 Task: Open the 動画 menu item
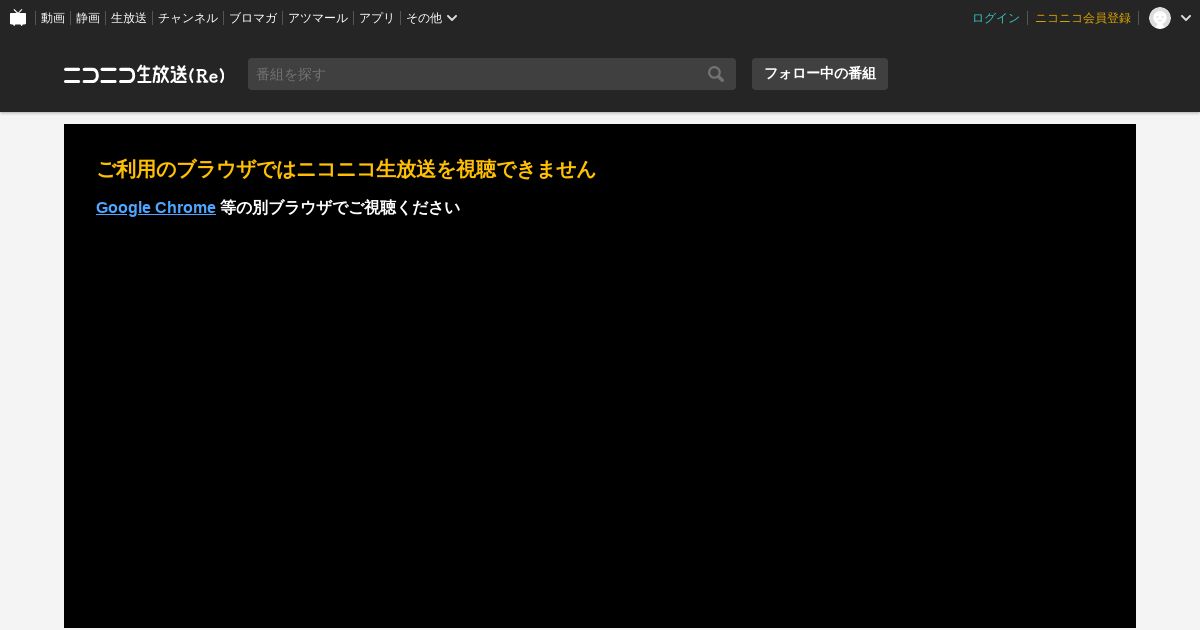coord(53,18)
